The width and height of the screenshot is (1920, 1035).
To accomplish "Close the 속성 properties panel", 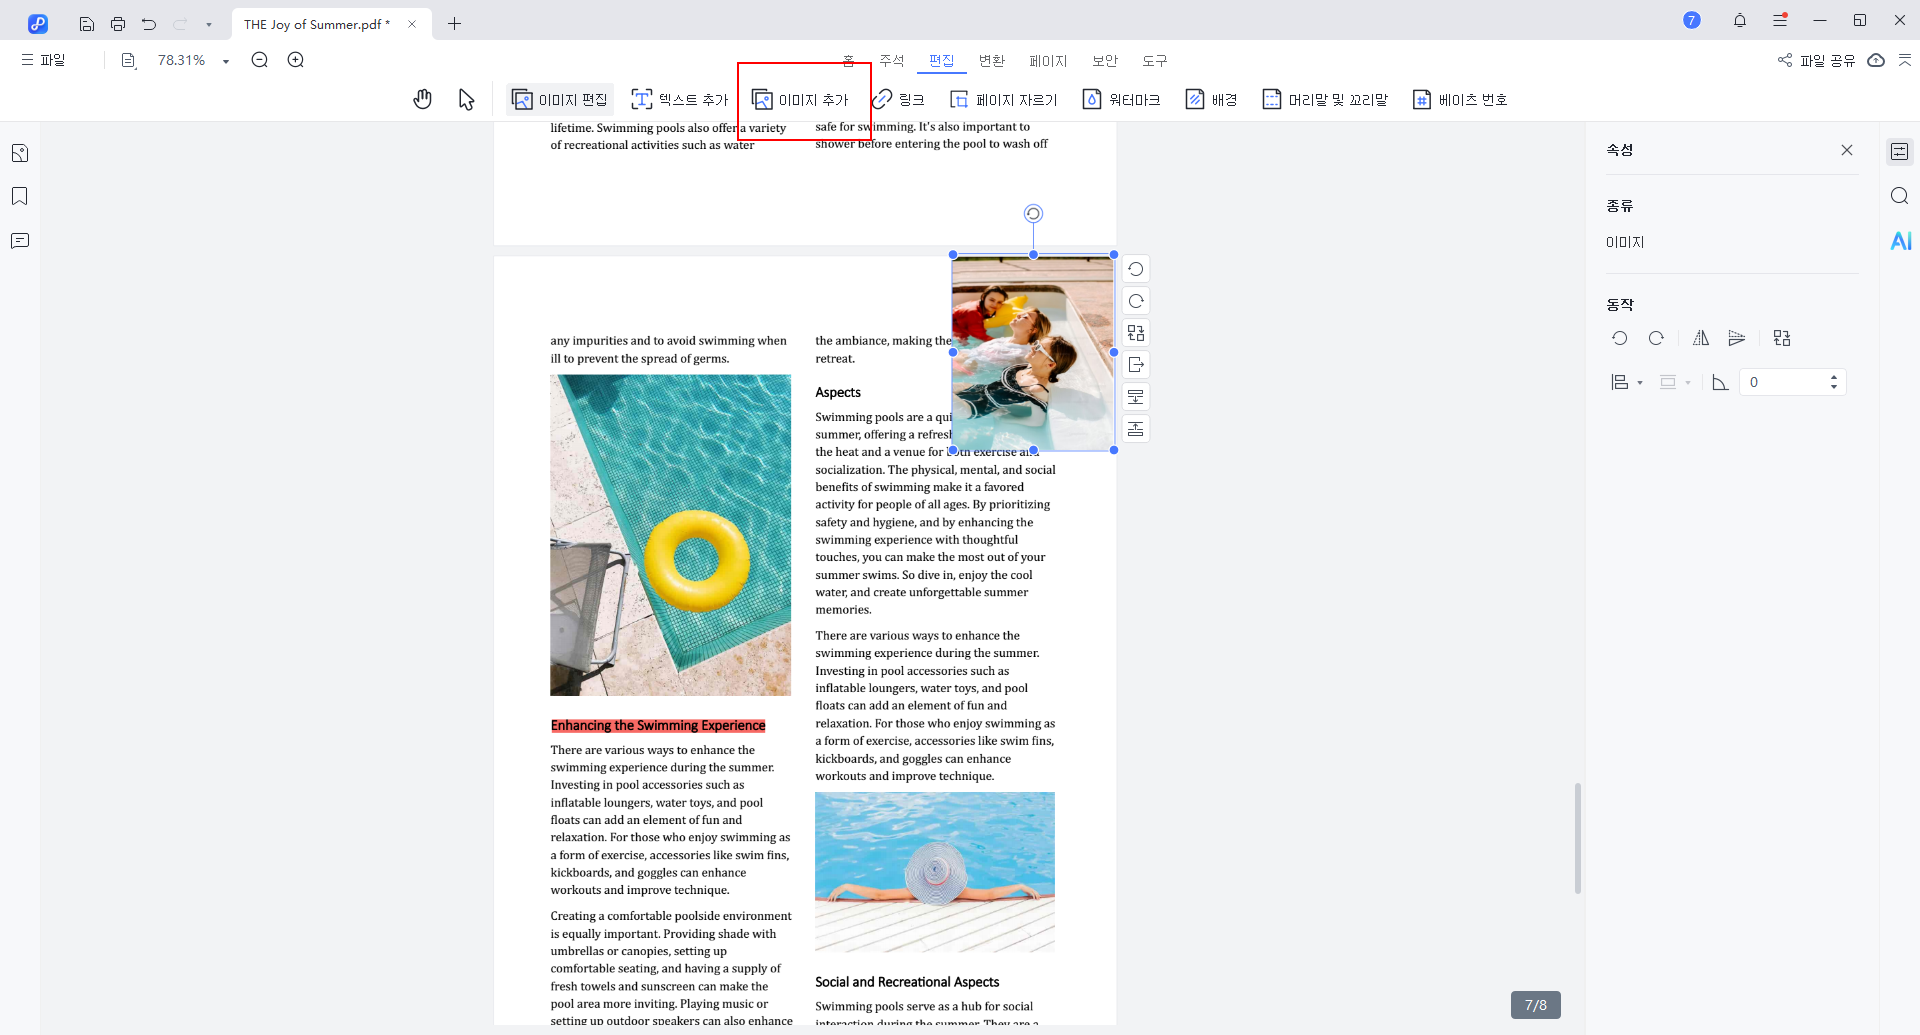I will pos(1847,150).
